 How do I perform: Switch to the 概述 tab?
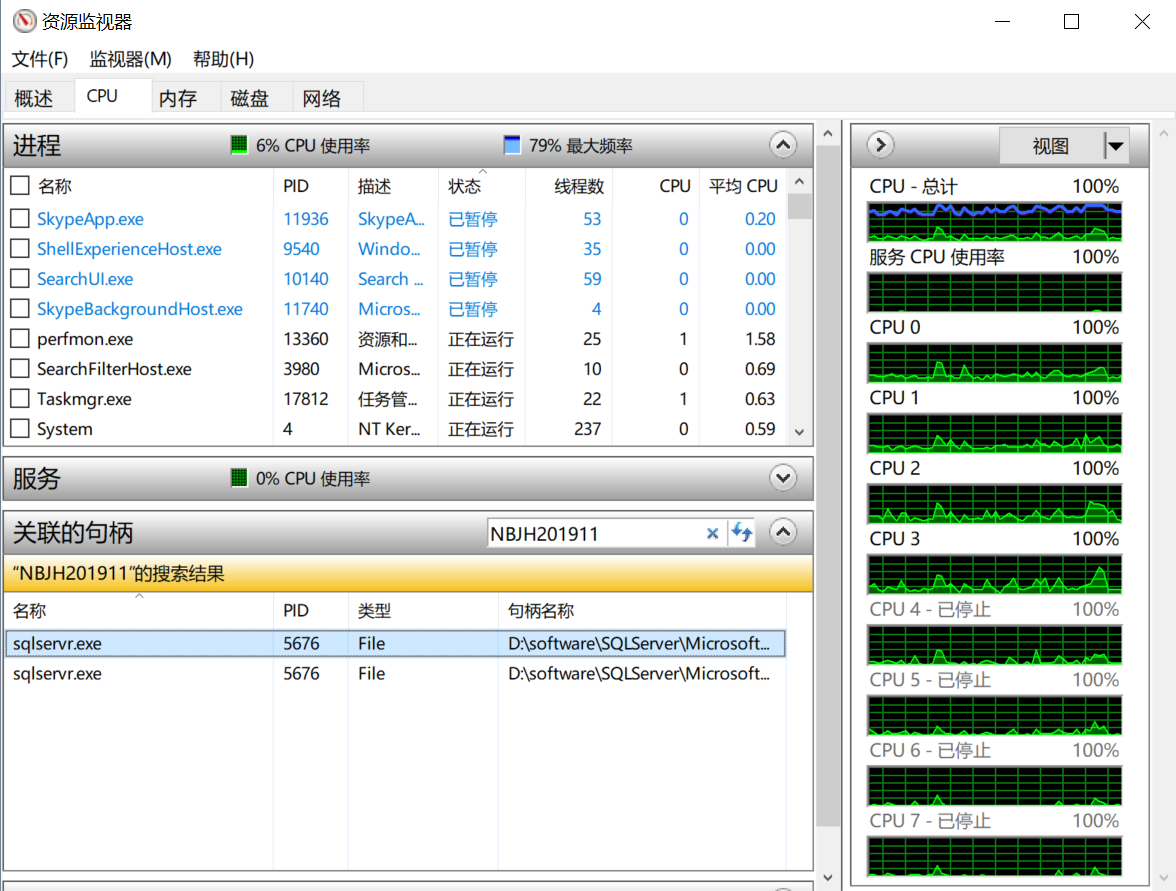point(34,98)
